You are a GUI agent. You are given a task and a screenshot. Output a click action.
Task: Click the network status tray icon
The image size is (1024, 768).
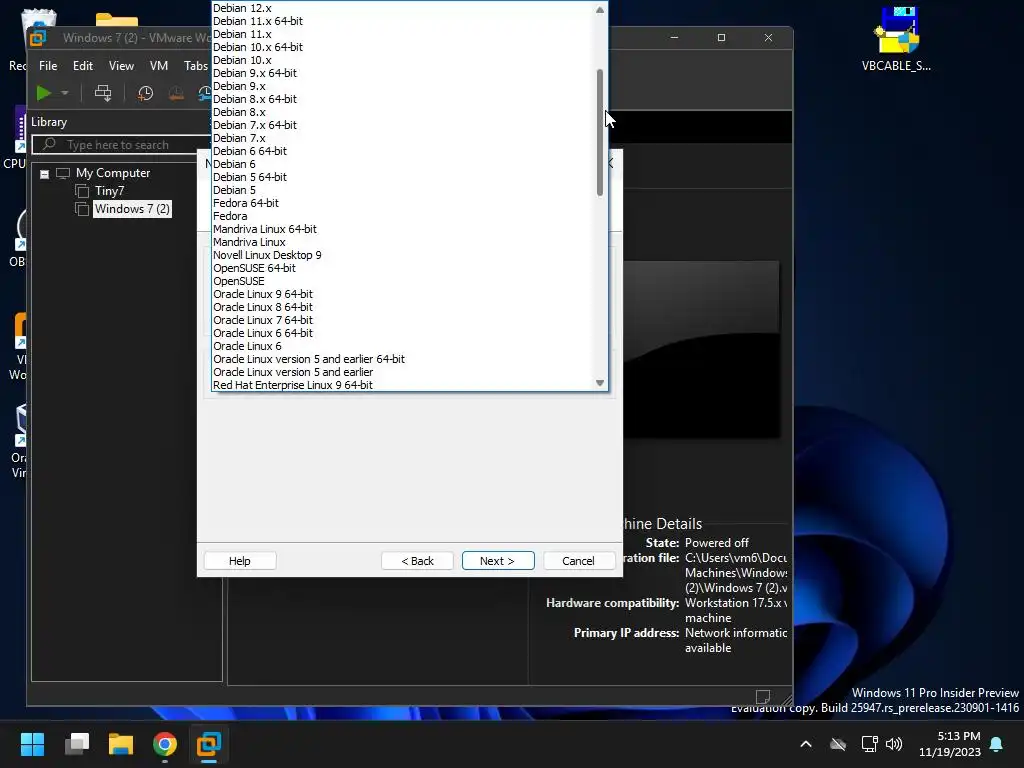(x=869, y=744)
